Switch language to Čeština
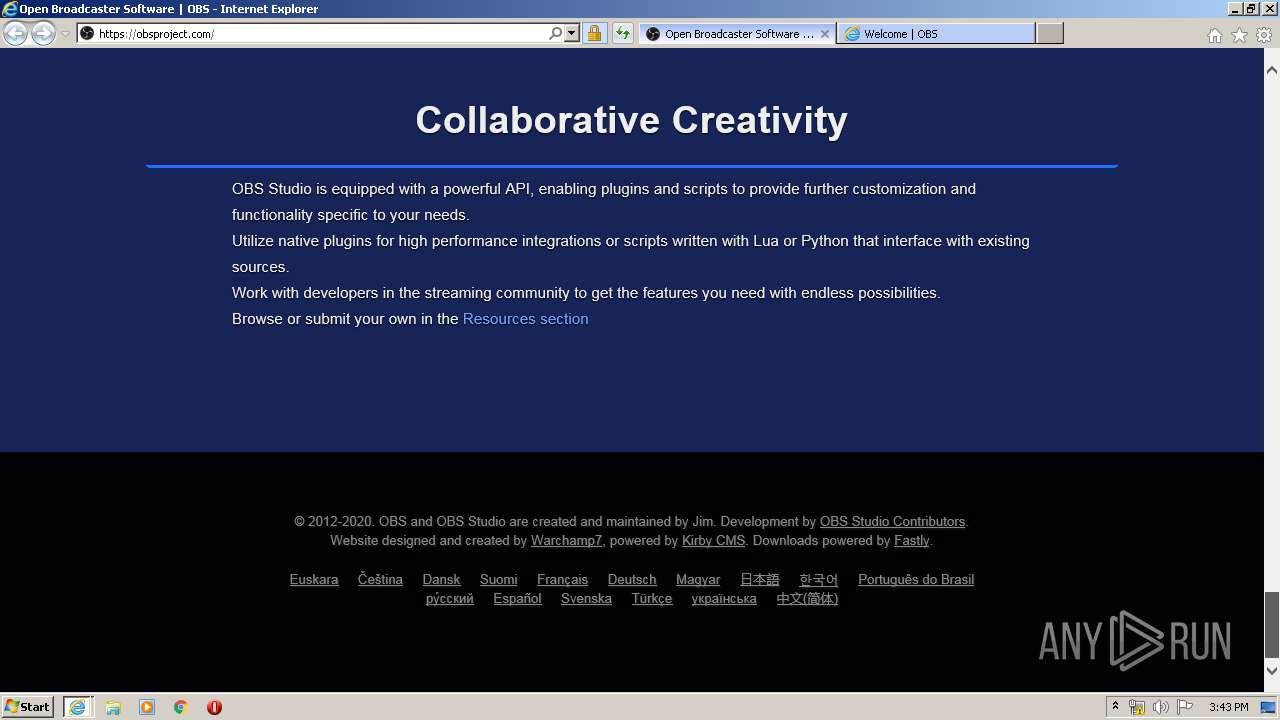Viewport: 1280px width, 720px height. 380,580
